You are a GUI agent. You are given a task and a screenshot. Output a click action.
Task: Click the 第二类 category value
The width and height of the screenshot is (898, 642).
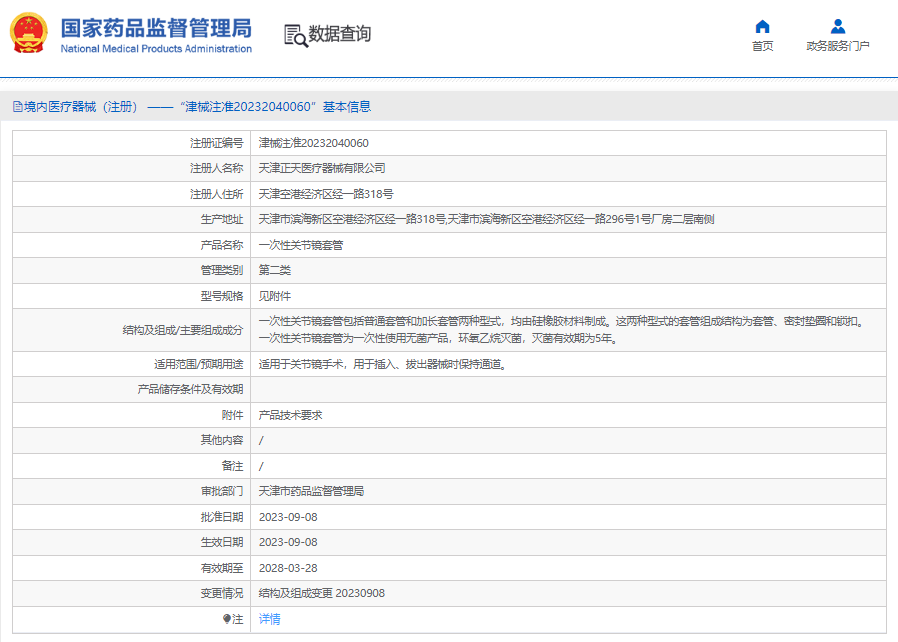275,270
